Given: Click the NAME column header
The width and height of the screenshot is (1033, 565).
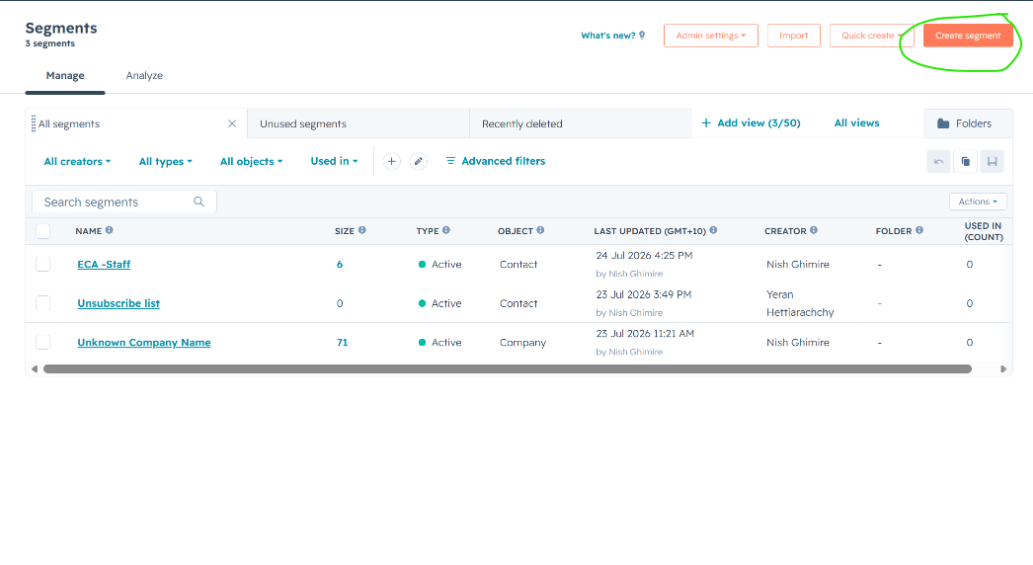Looking at the screenshot, I should tap(88, 231).
